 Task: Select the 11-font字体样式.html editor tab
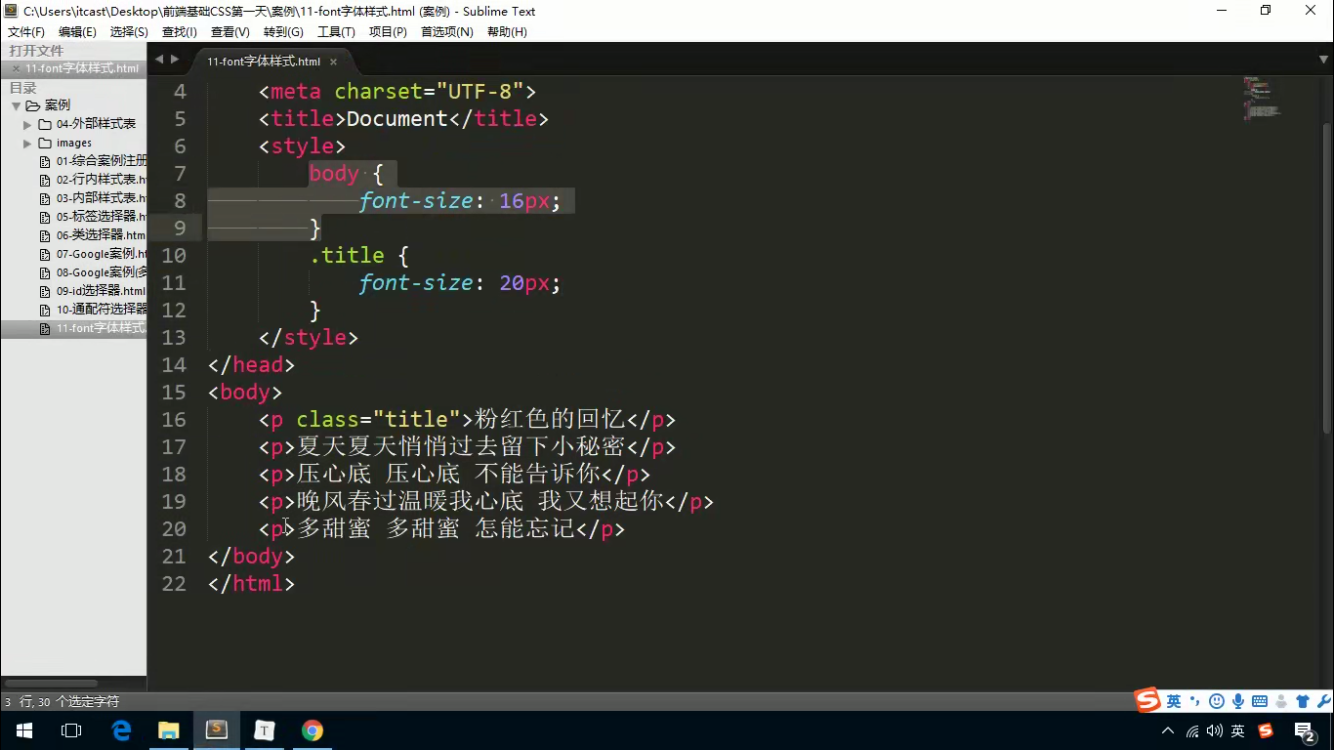pyautogui.click(x=263, y=62)
